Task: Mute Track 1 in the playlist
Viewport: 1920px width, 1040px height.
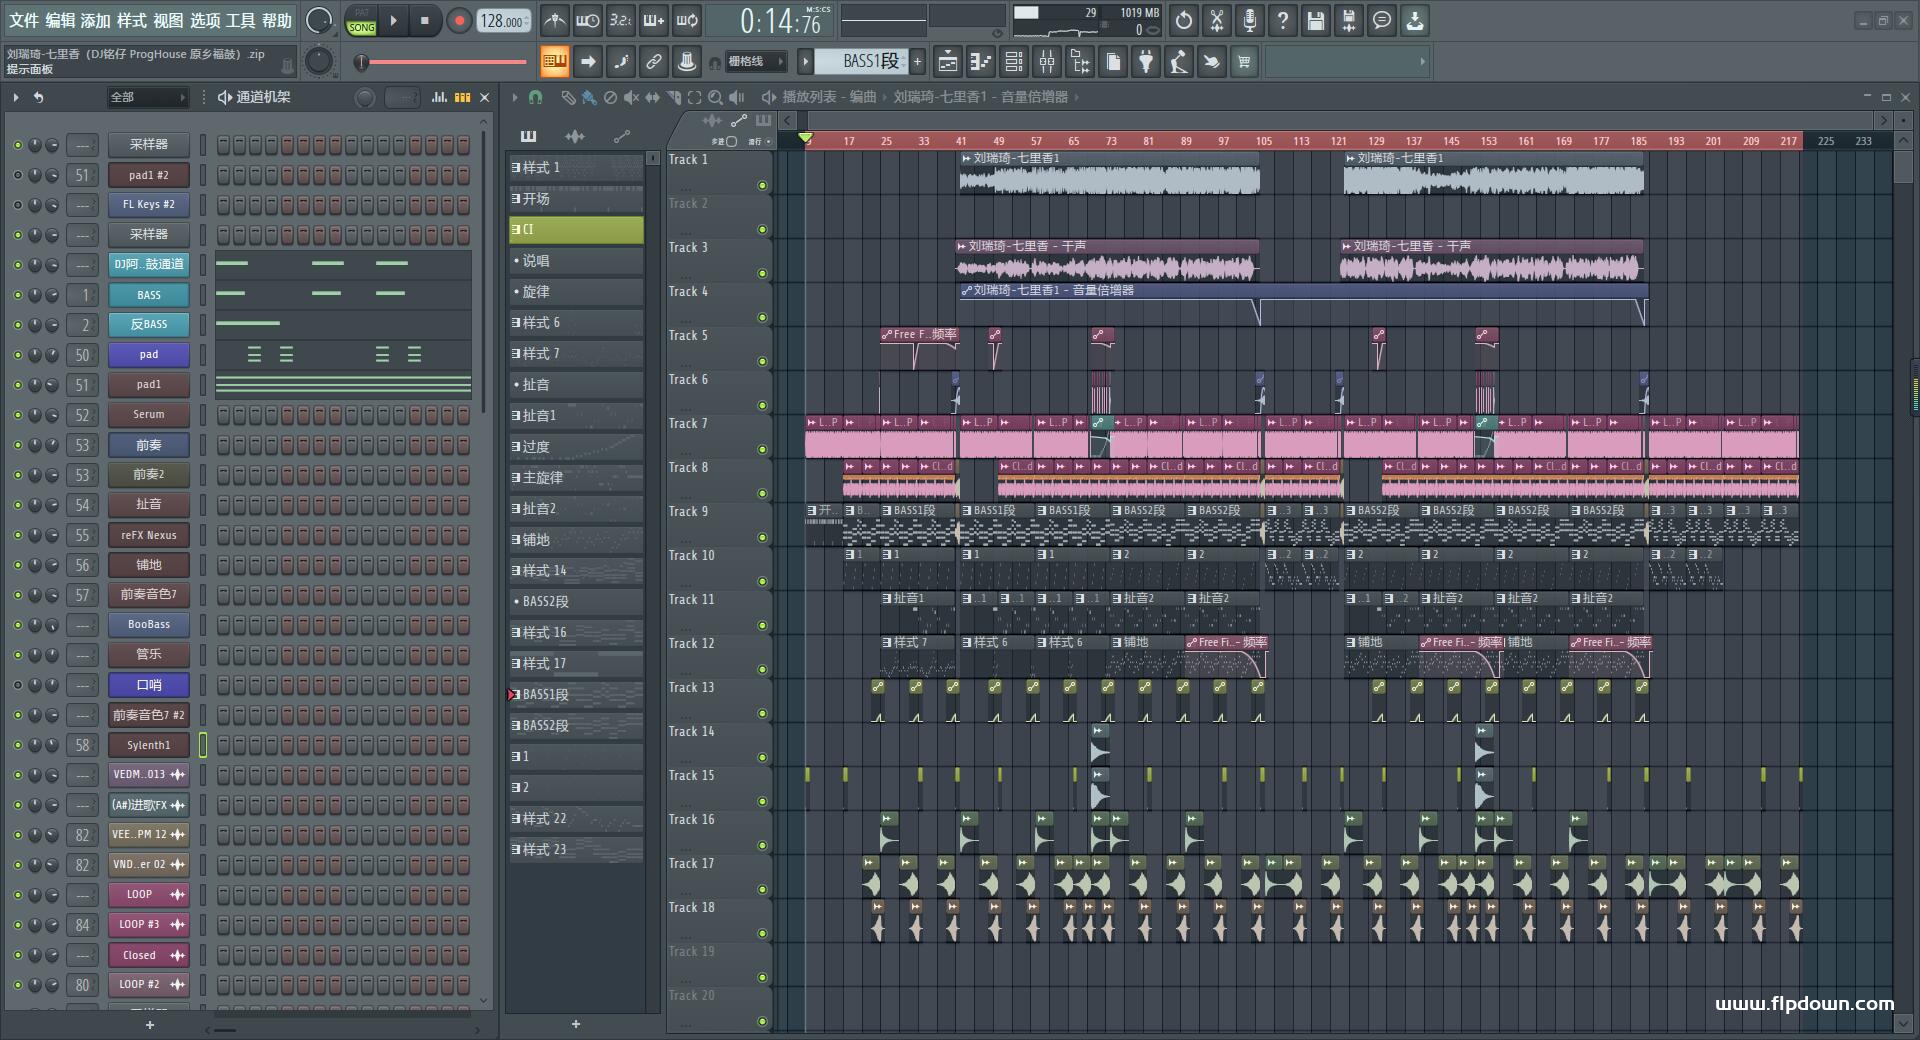Action: [x=762, y=185]
